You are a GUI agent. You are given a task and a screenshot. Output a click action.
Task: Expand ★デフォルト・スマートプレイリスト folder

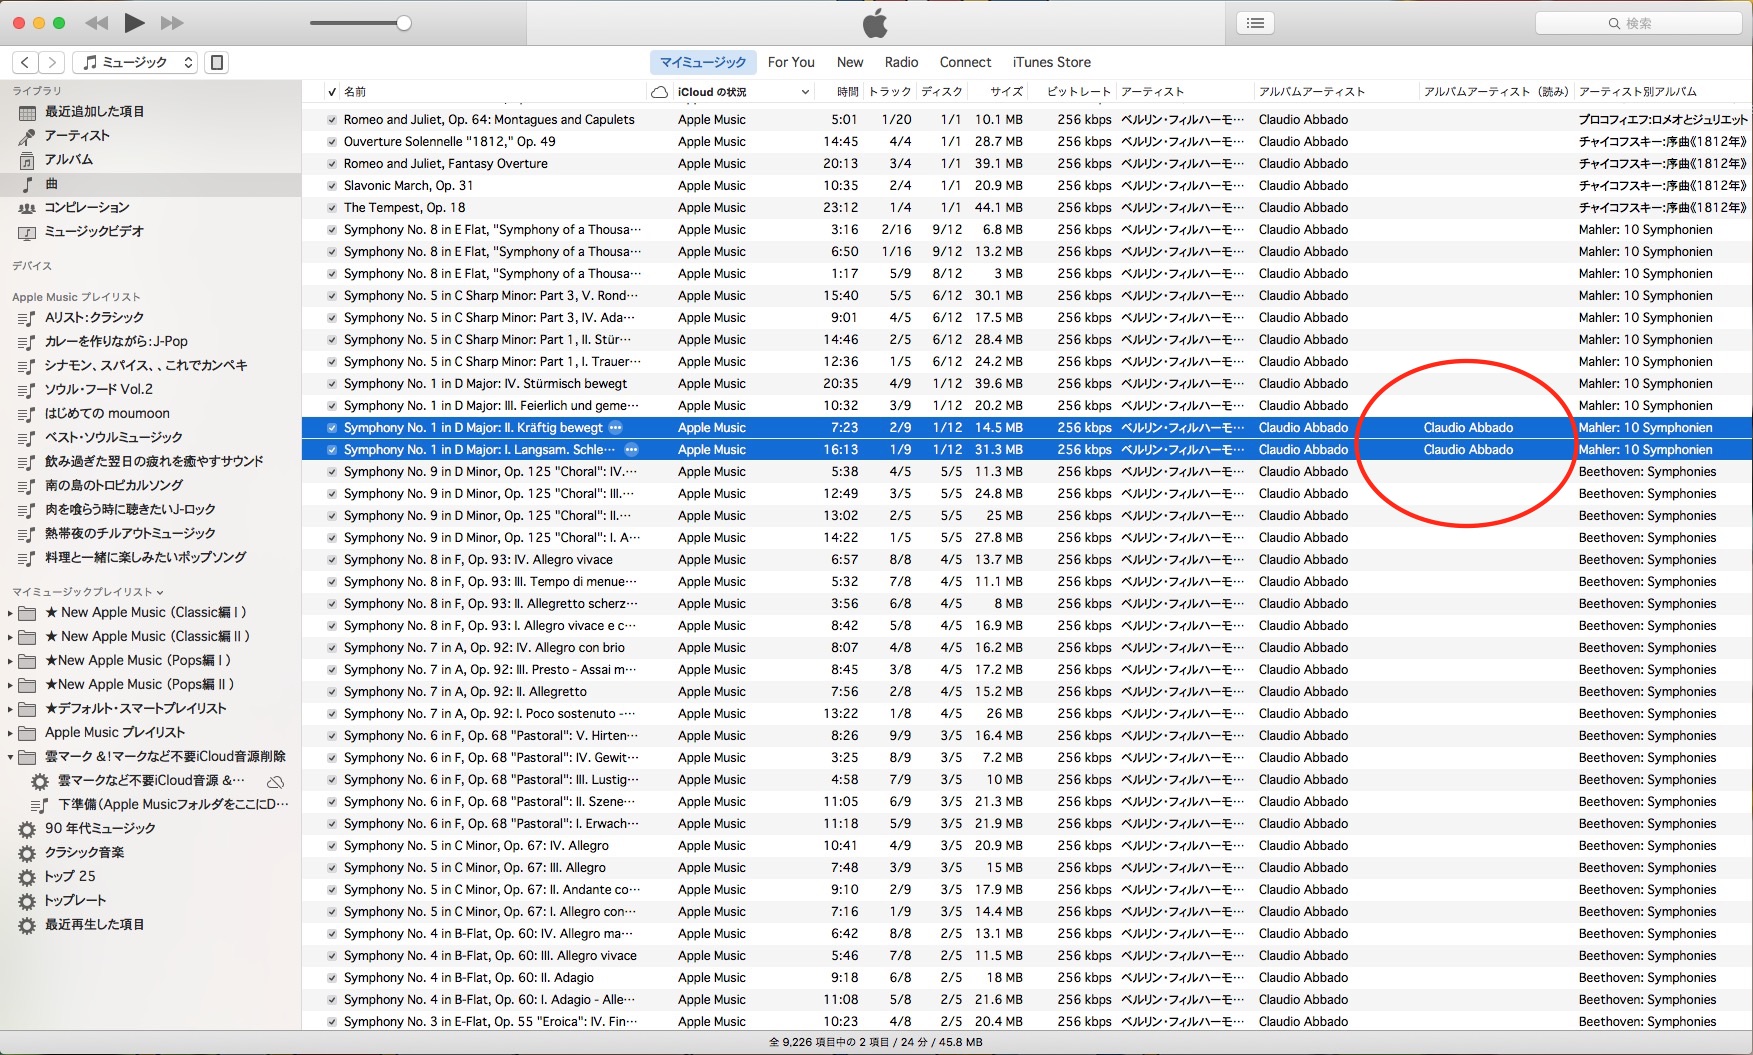point(10,709)
